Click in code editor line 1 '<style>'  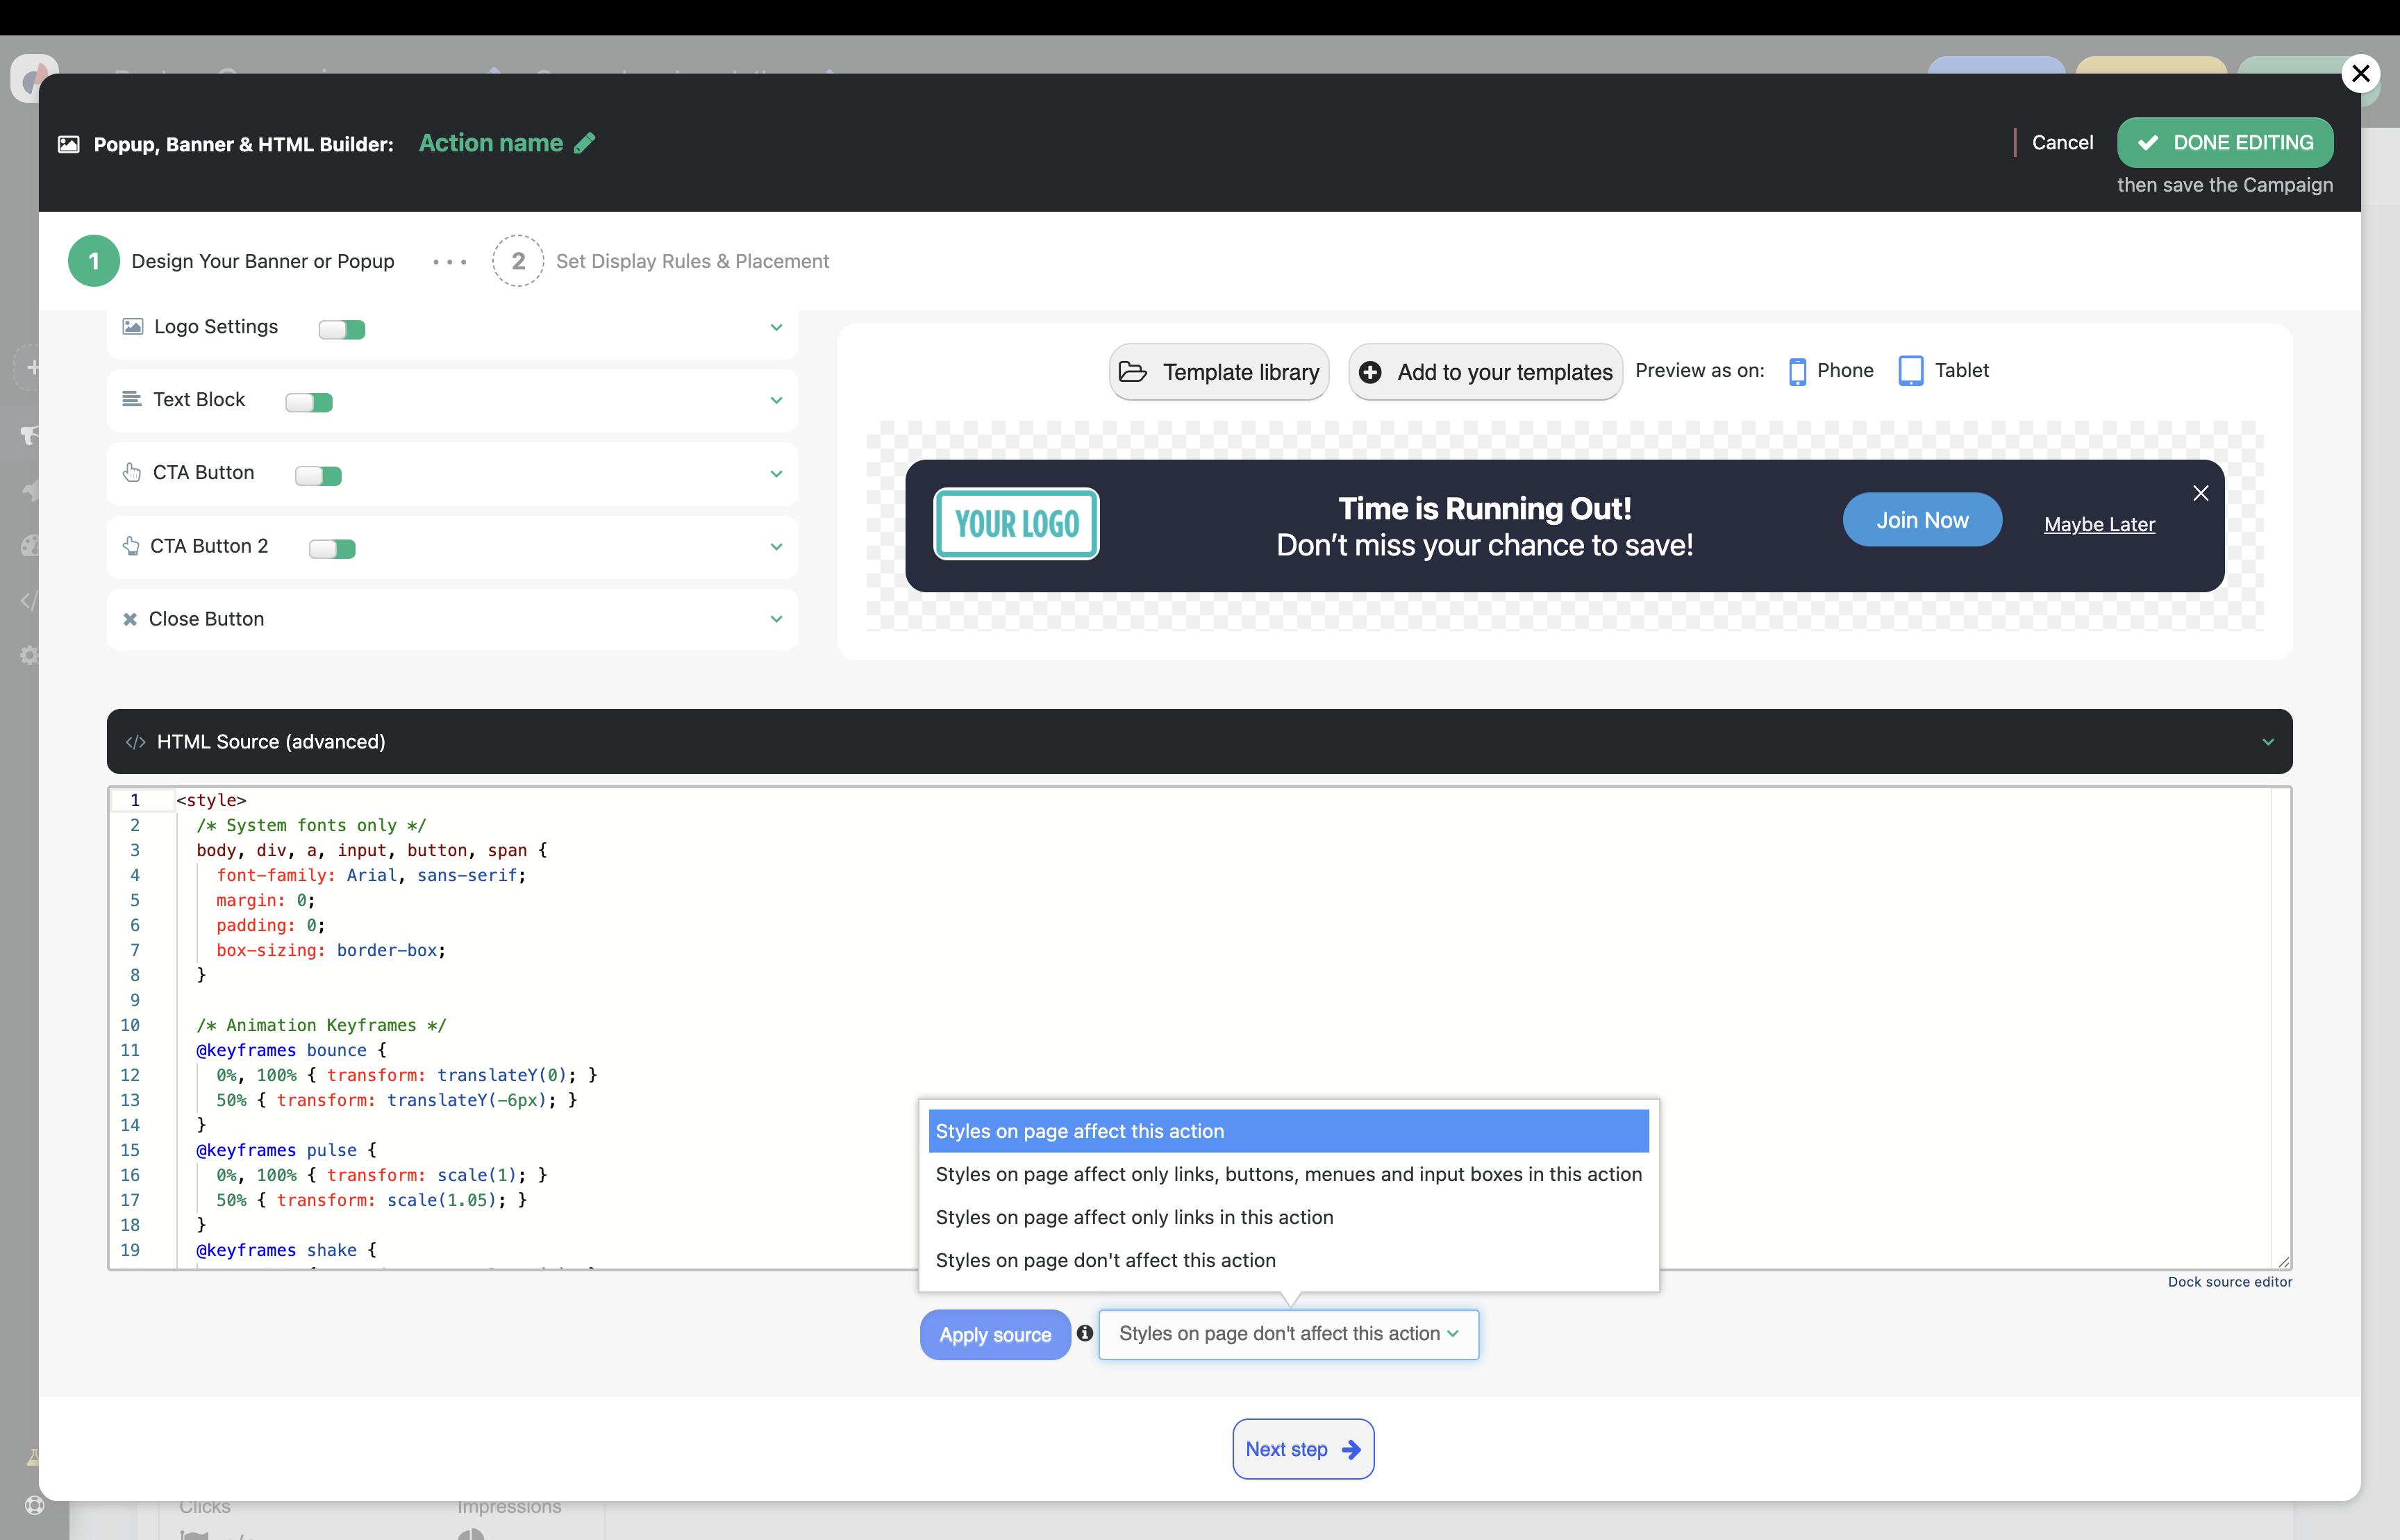(211, 800)
